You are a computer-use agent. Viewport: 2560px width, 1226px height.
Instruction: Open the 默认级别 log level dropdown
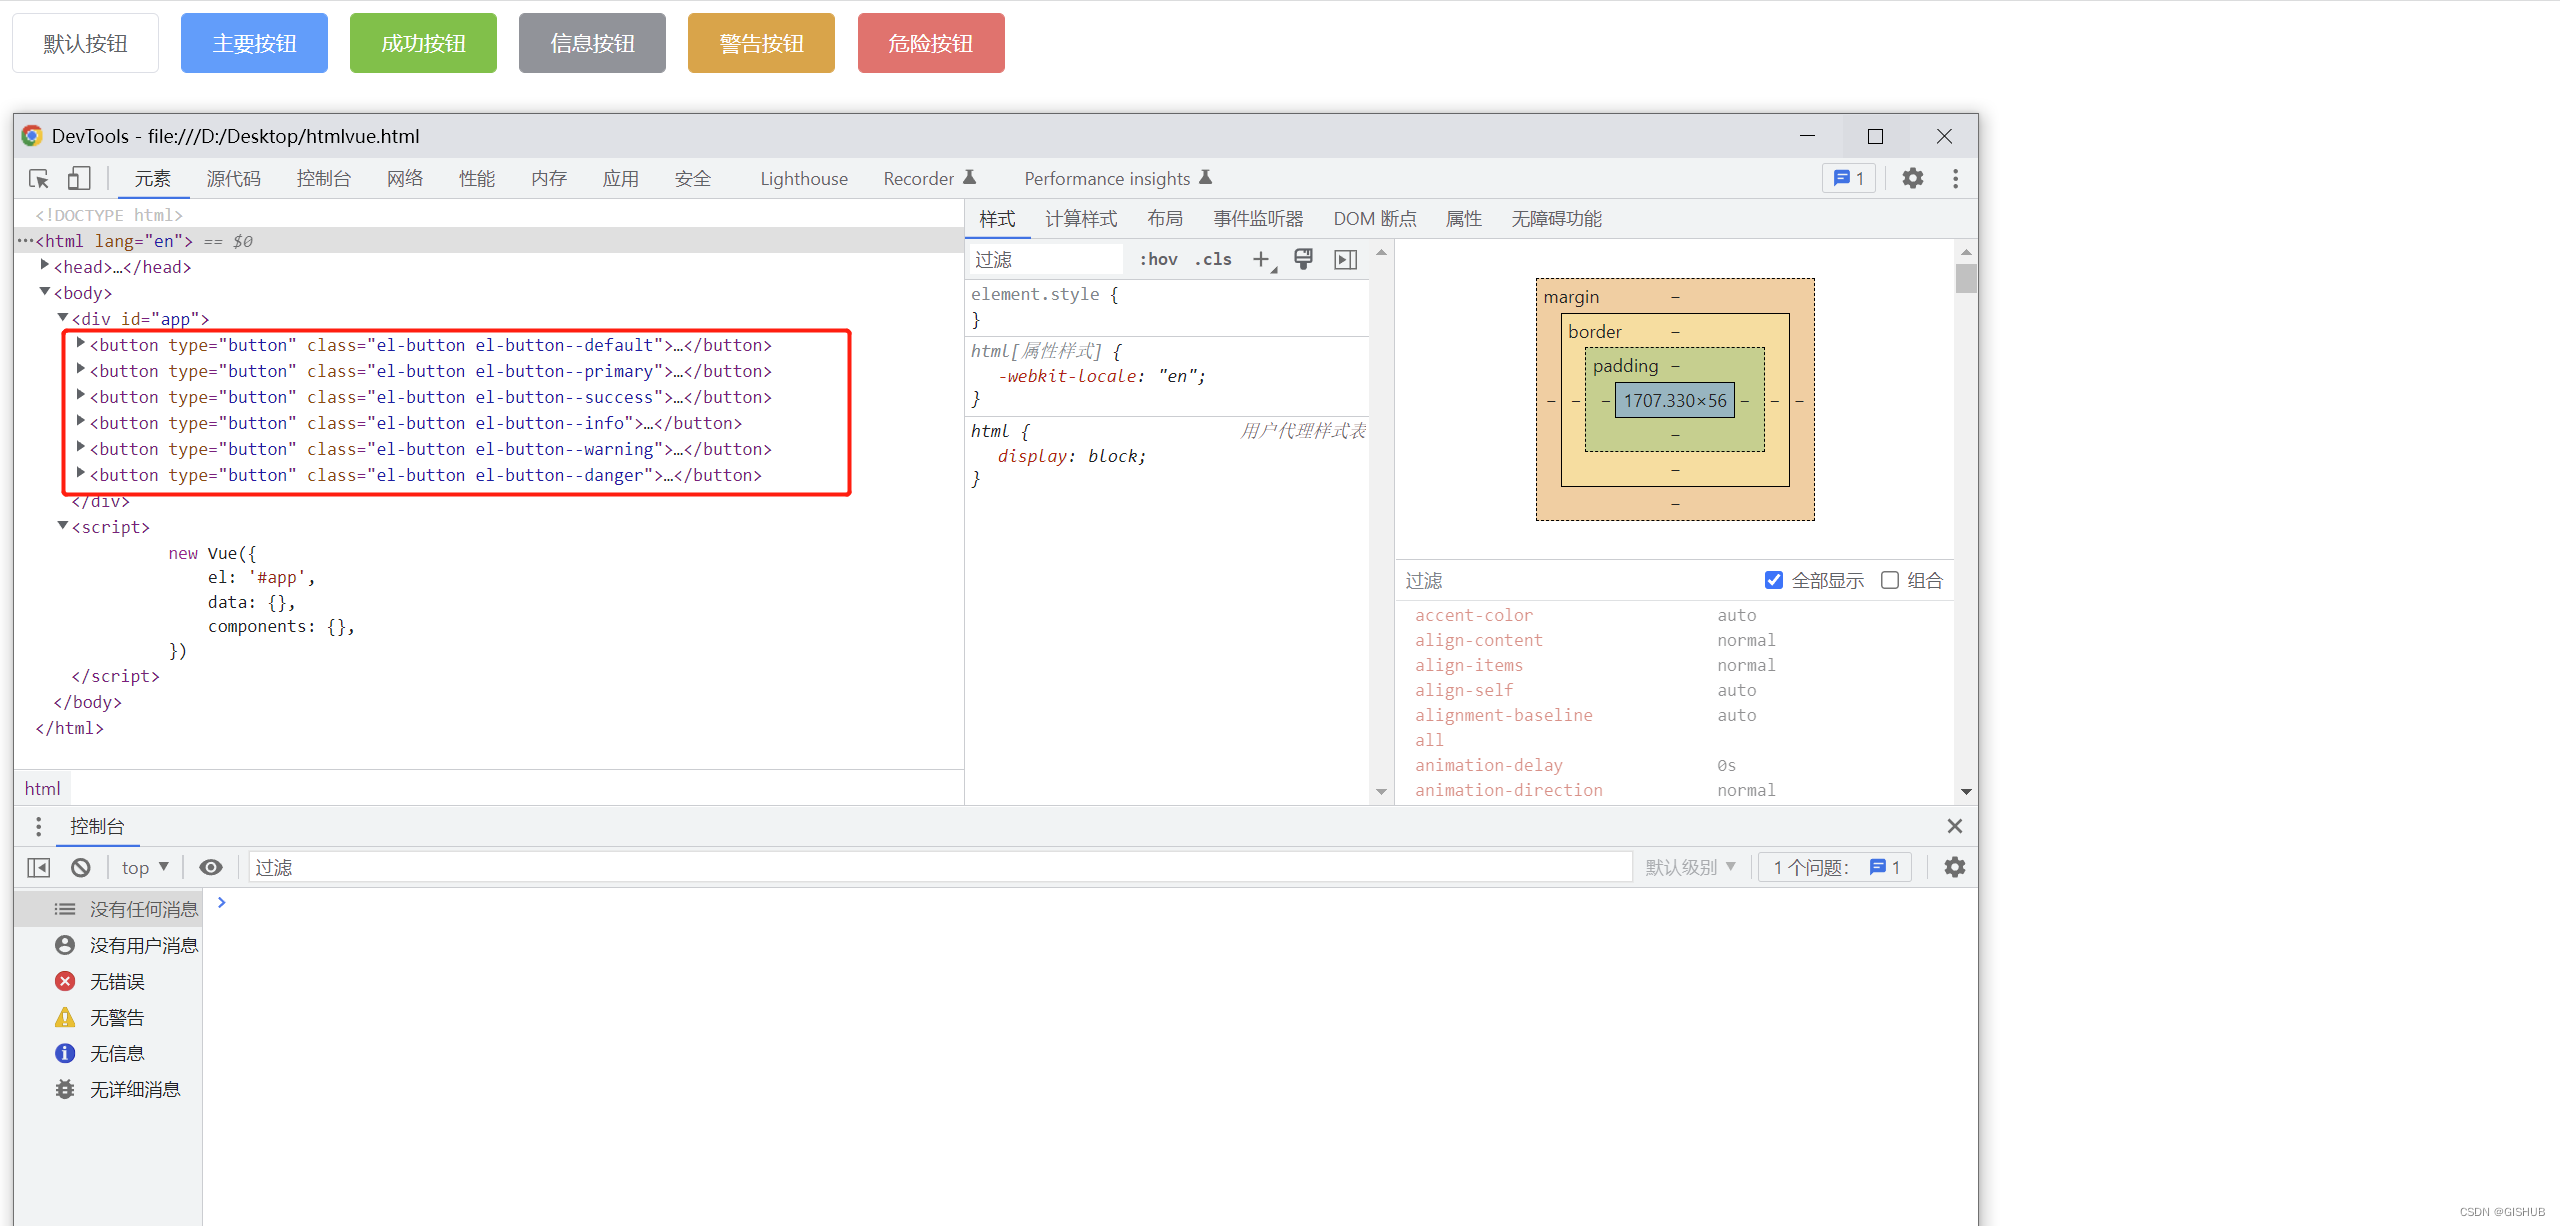pos(1691,867)
